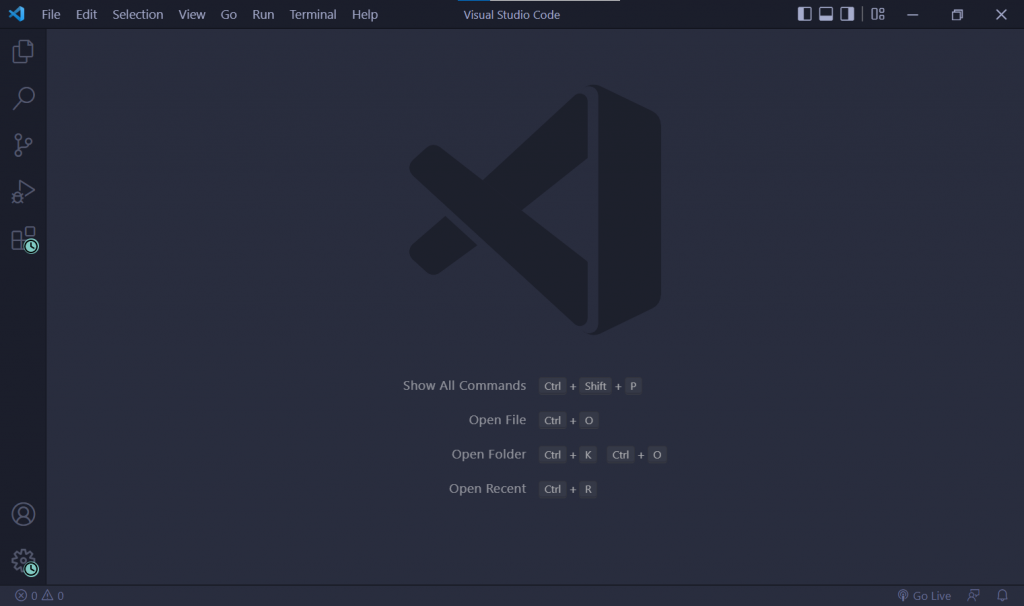Click the Open File label
Viewport: 1024px width, 606px height.
coord(497,420)
